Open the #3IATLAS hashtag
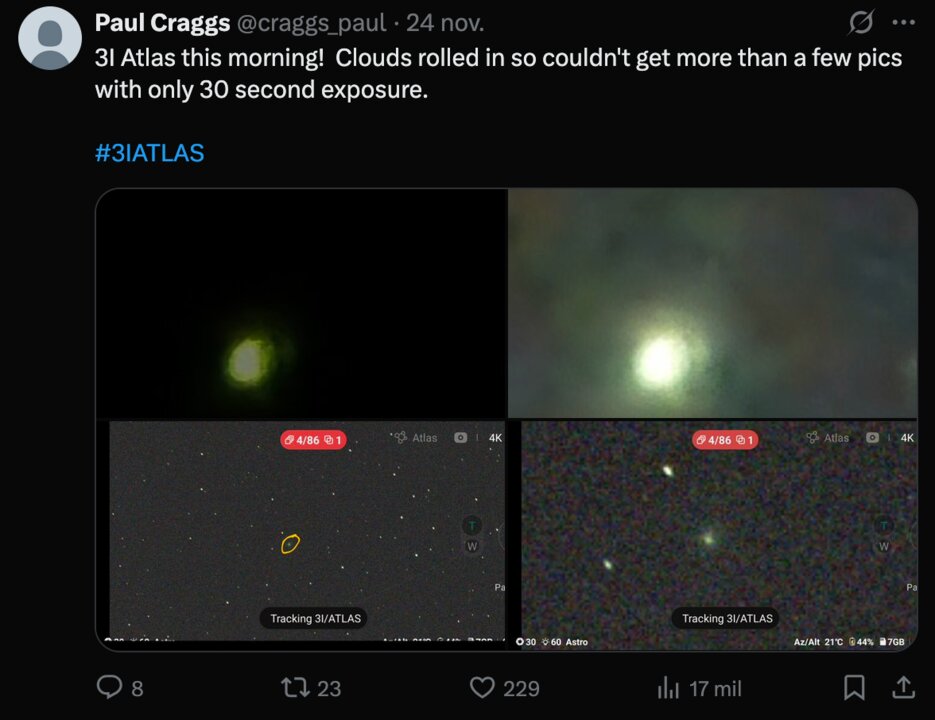Image resolution: width=935 pixels, height=720 pixels. [x=150, y=153]
